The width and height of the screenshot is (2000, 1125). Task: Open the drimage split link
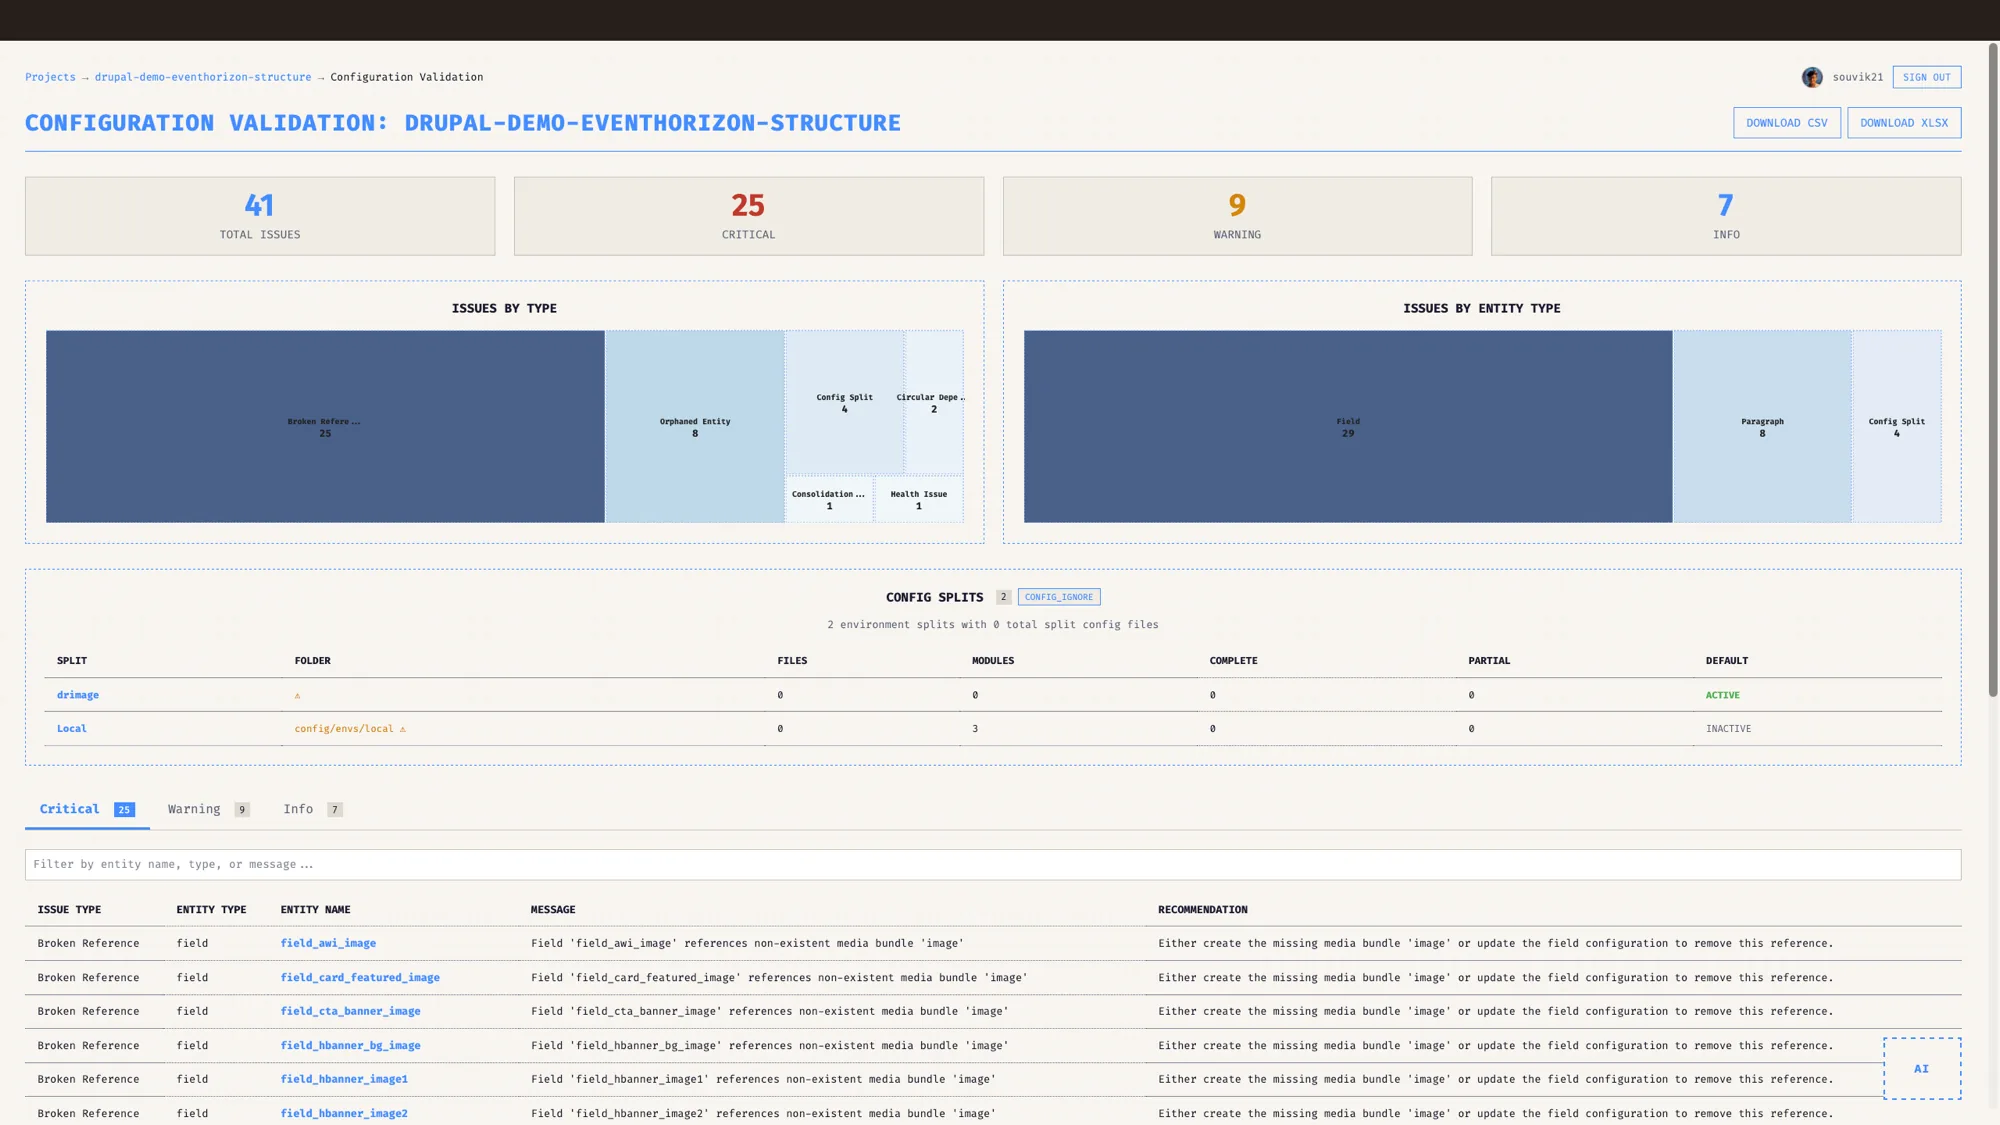pyautogui.click(x=78, y=695)
